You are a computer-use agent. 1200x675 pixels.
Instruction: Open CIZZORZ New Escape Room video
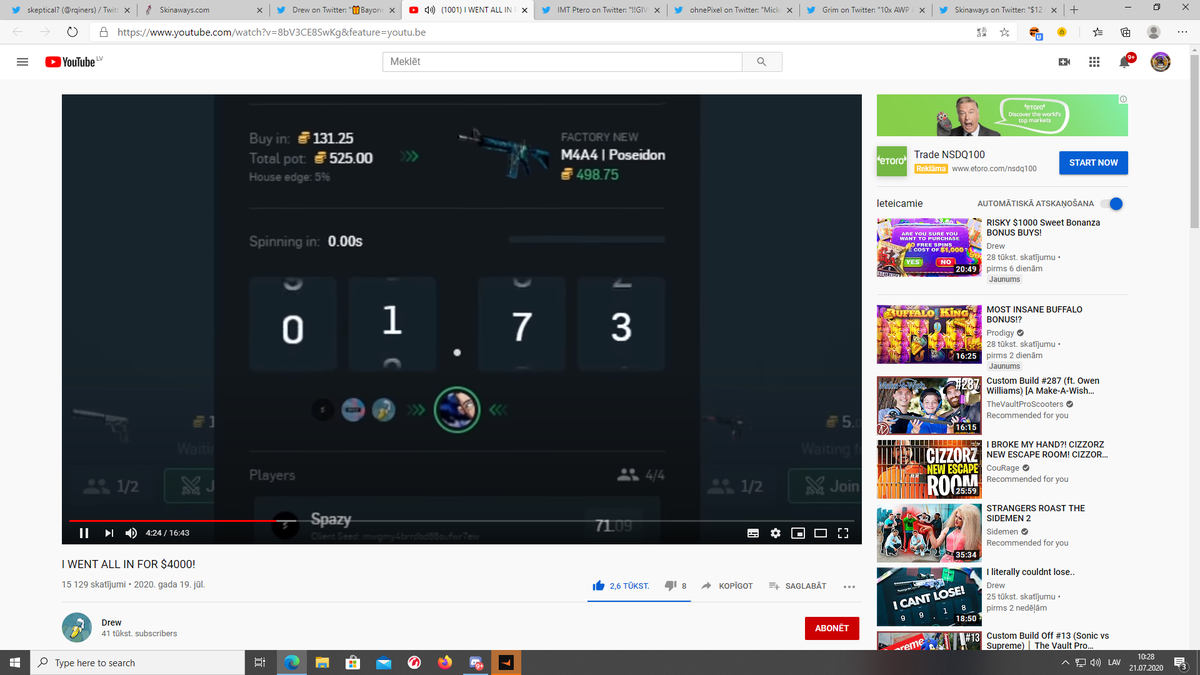pyautogui.click(x=1046, y=449)
